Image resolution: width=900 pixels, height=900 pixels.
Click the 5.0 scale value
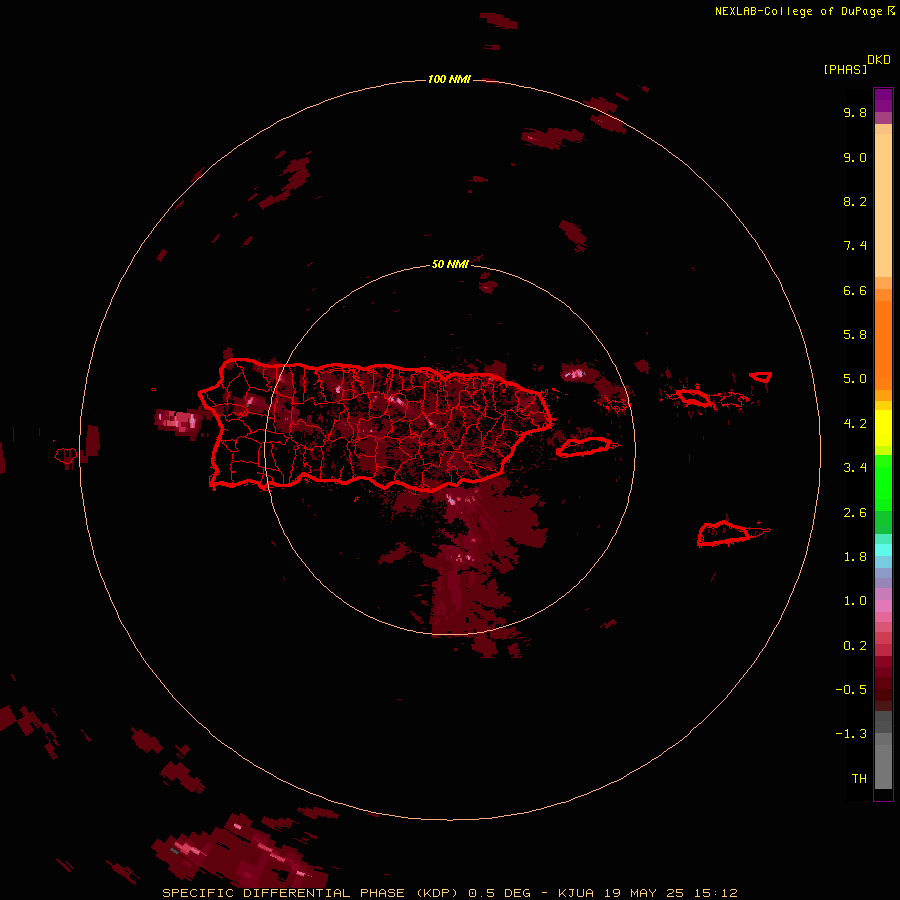(x=855, y=379)
